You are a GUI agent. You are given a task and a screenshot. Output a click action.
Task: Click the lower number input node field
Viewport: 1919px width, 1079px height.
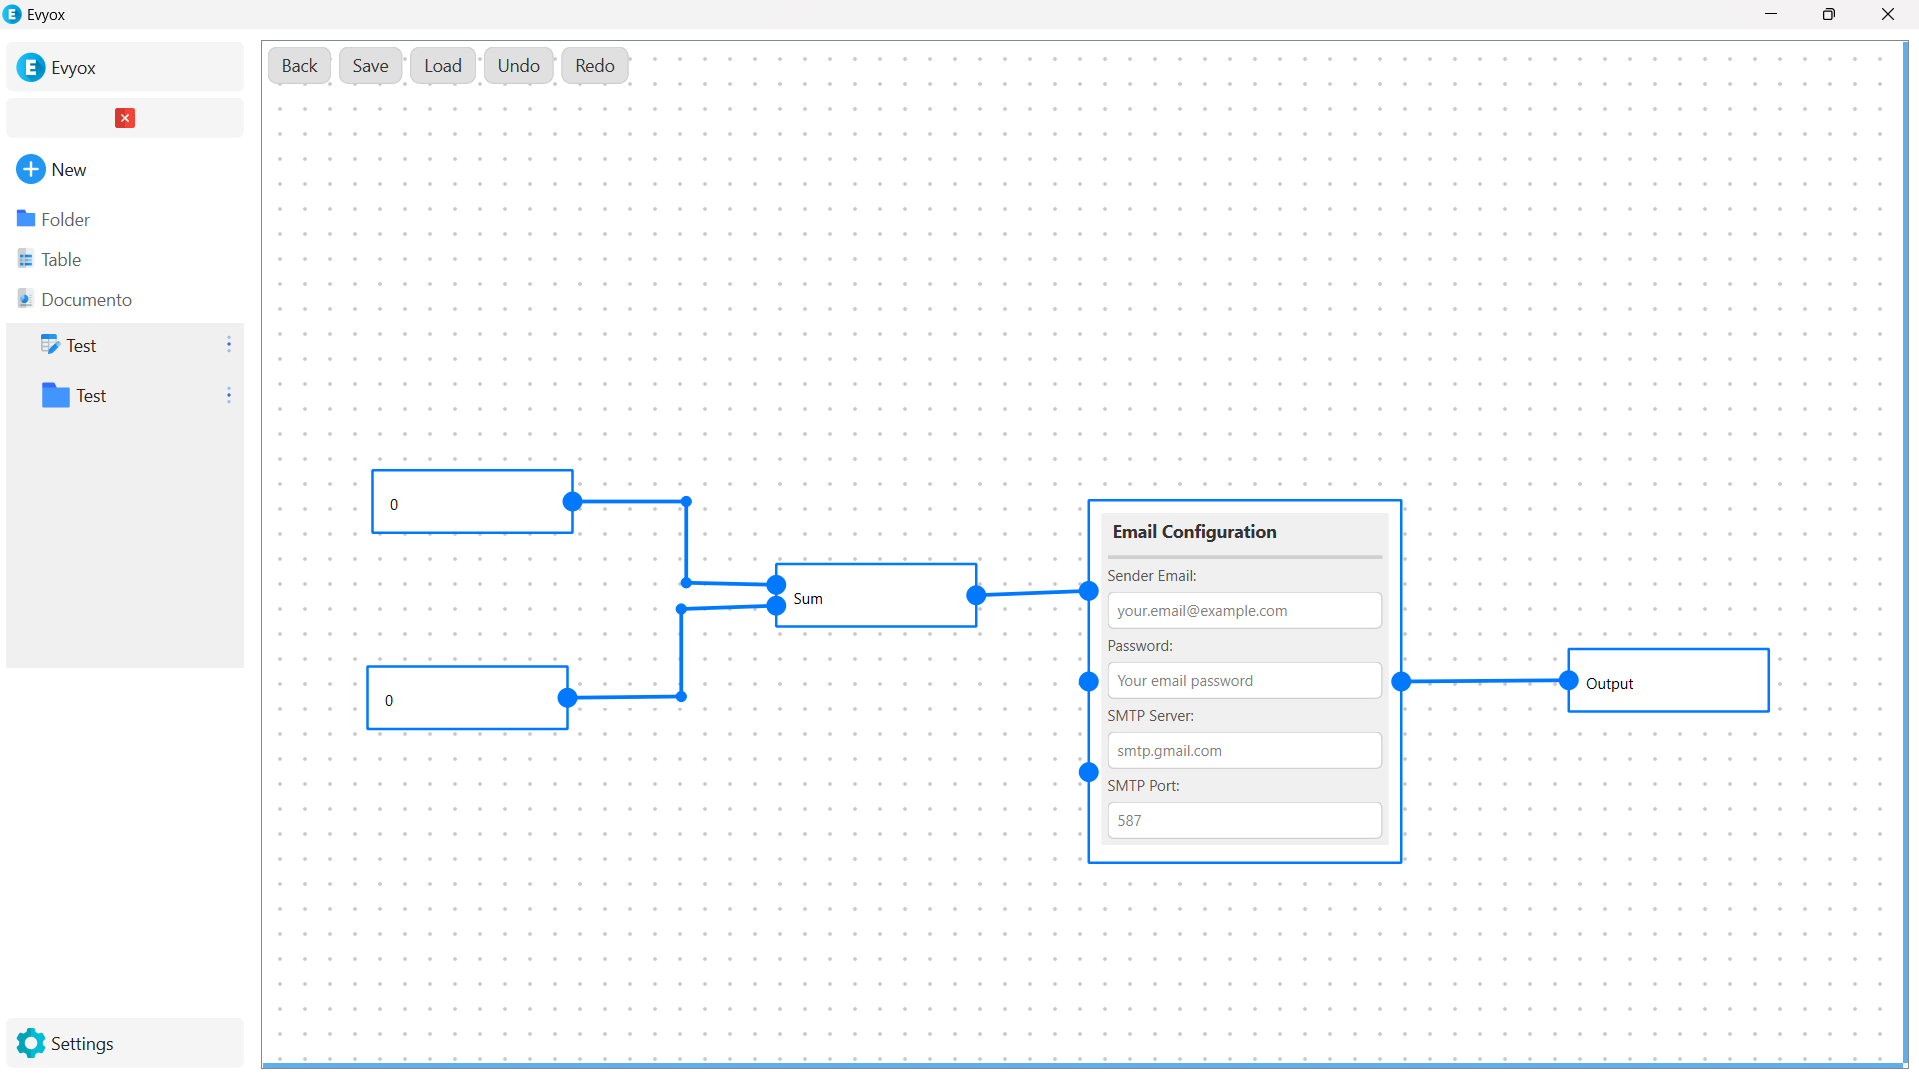coord(467,698)
